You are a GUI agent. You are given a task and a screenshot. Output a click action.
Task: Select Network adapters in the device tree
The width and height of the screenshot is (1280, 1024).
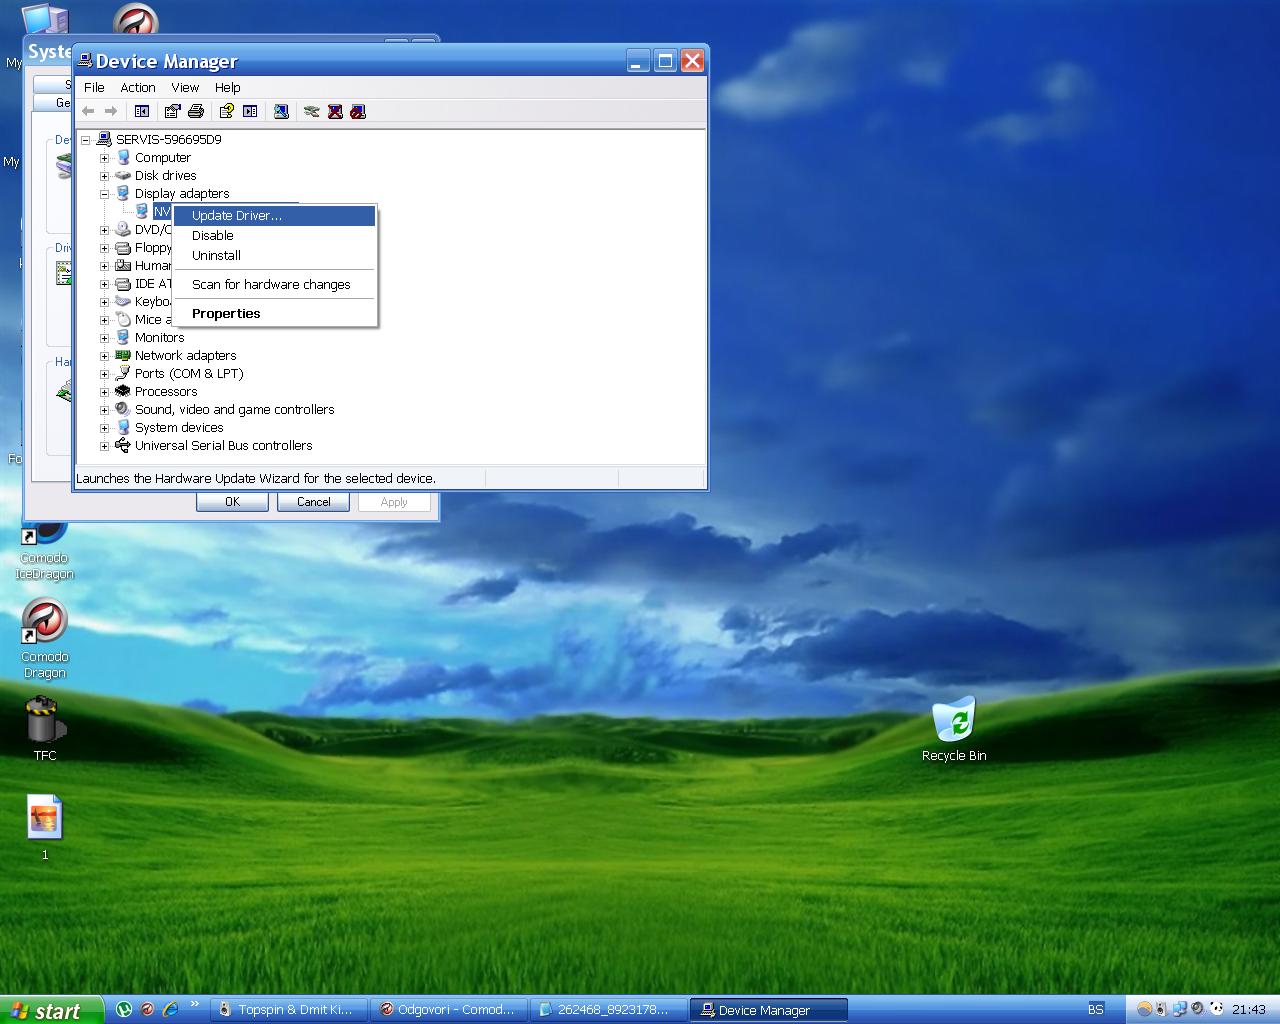coord(186,355)
